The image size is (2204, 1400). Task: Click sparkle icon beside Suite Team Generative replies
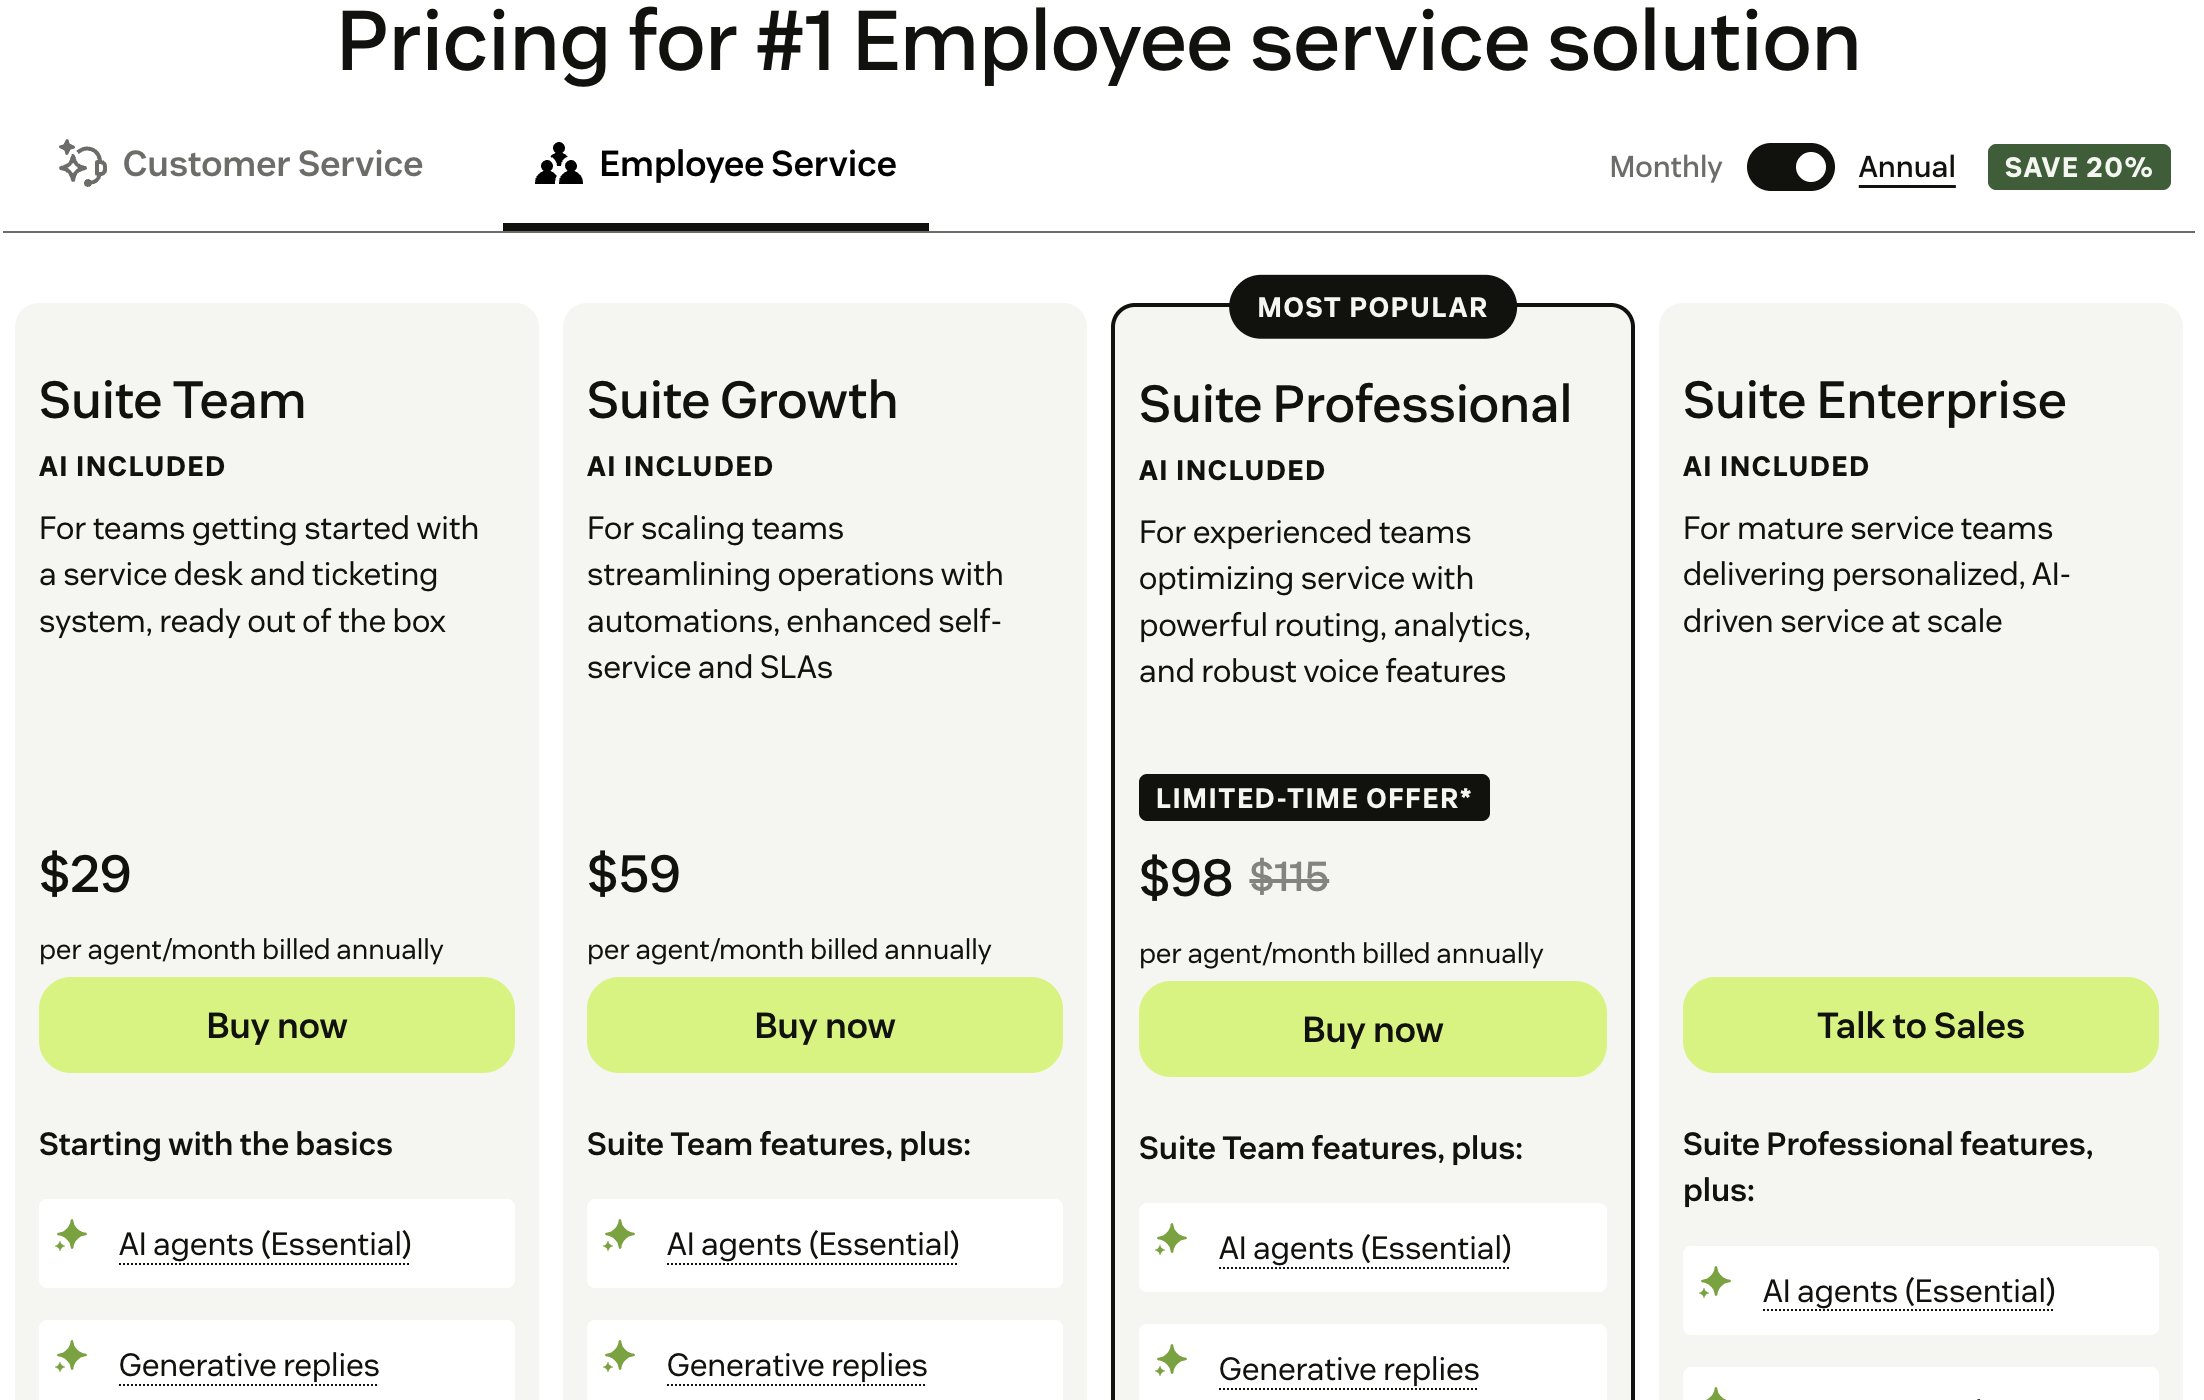[x=72, y=1358]
